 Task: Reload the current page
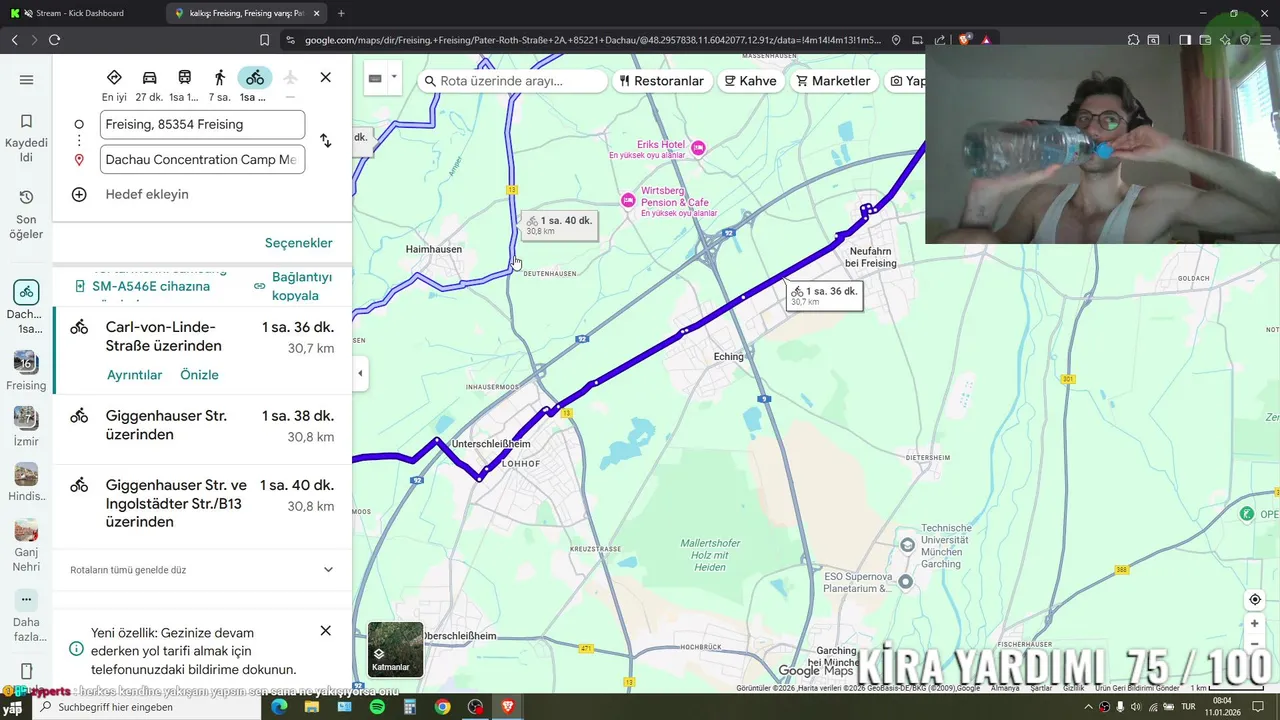pyautogui.click(x=54, y=40)
